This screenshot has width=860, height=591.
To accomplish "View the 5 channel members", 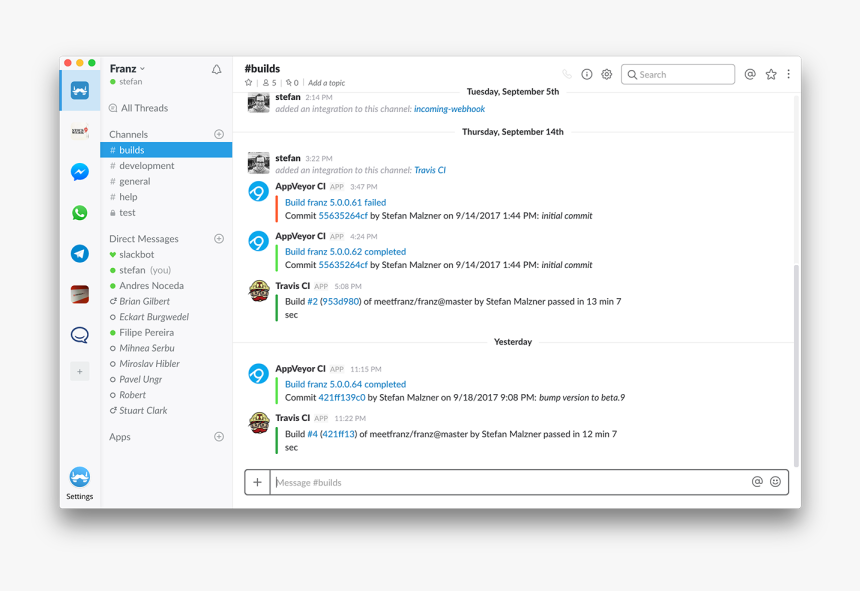I will pos(269,83).
